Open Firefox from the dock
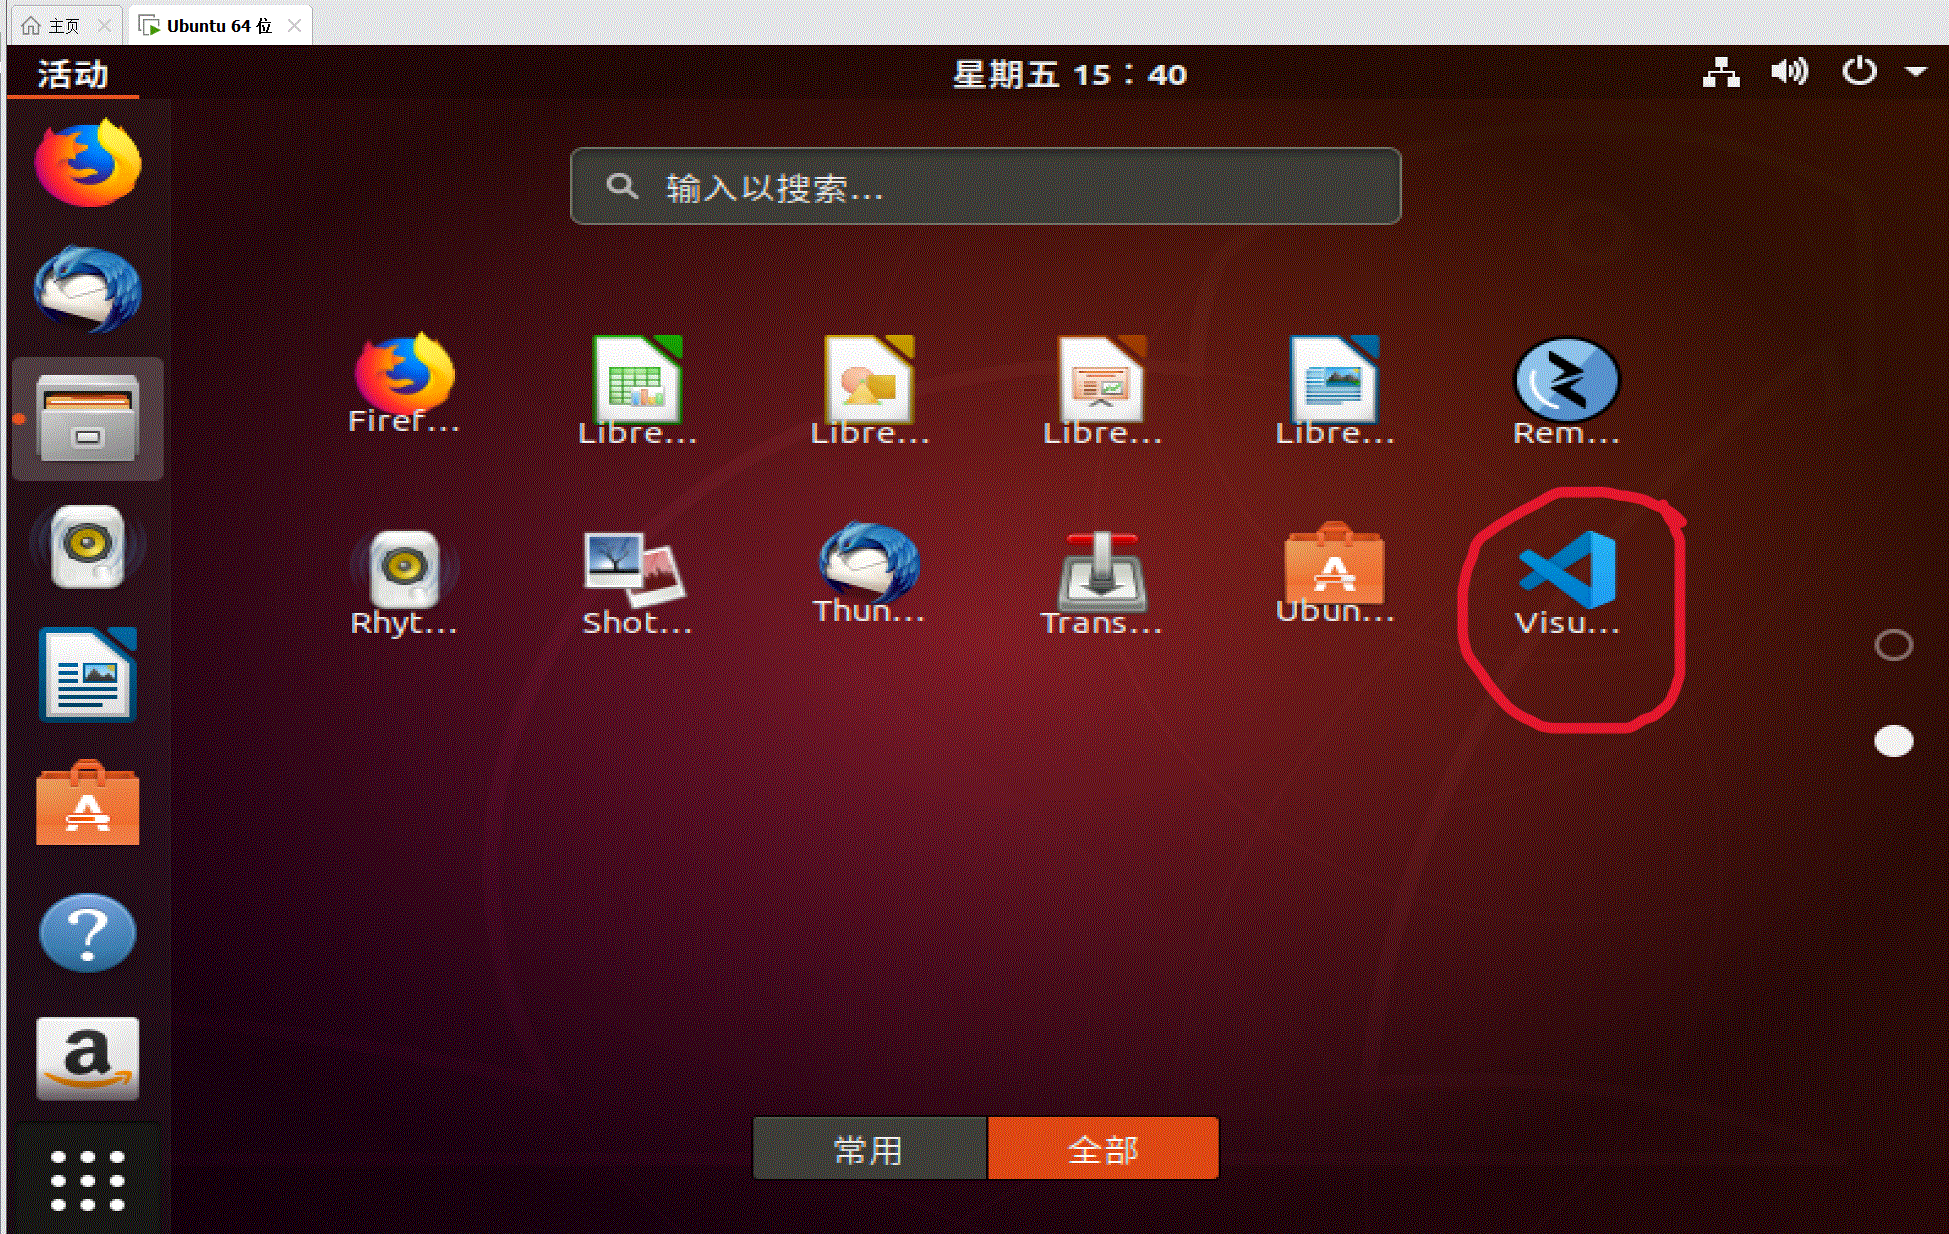Image resolution: width=1949 pixels, height=1234 pixels. coord(88,164)
